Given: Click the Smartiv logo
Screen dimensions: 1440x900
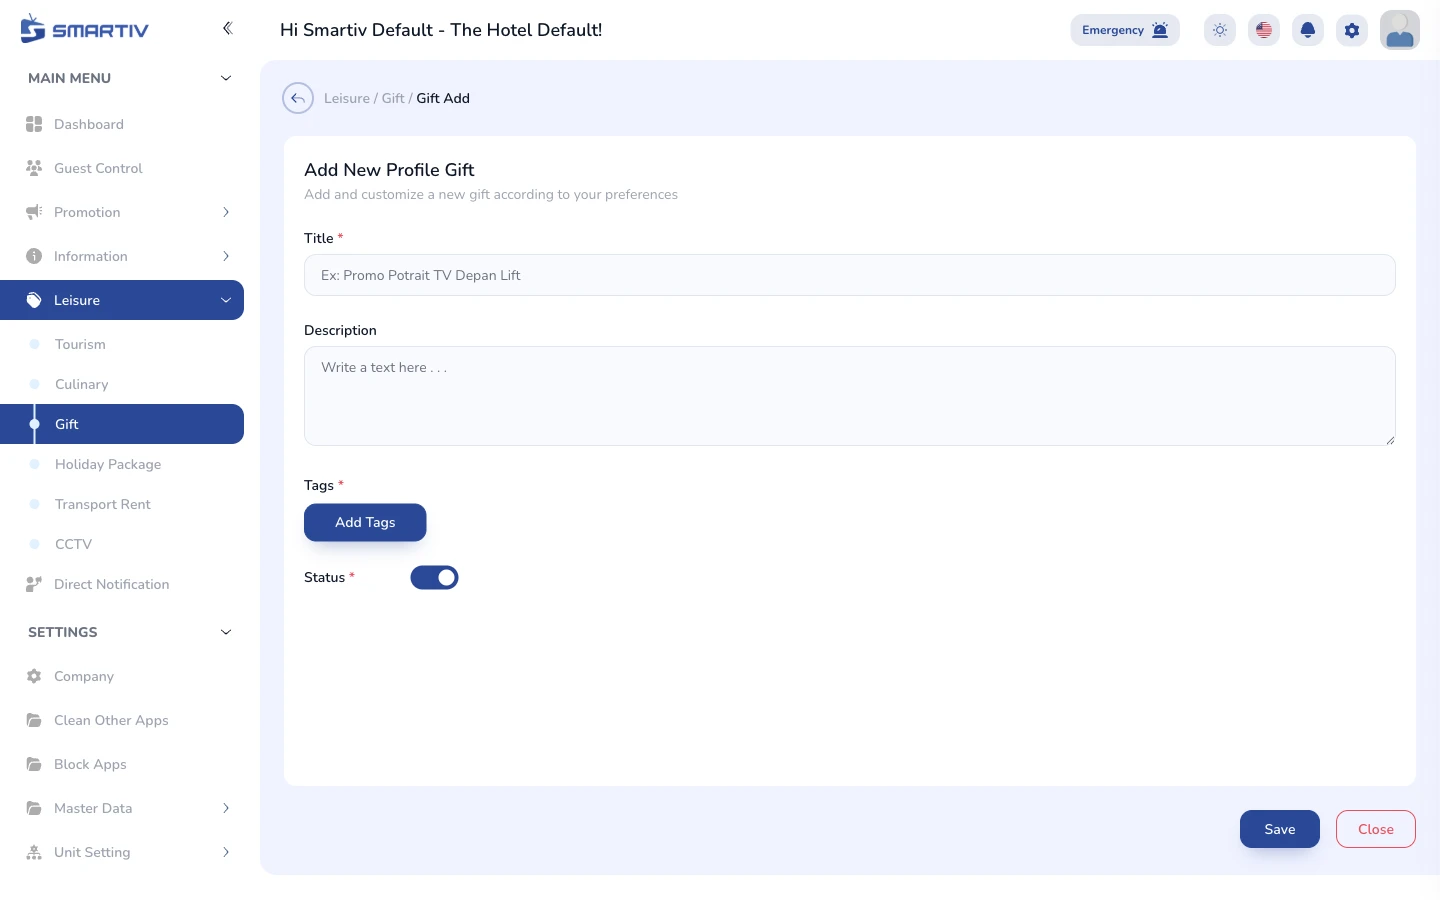Looking at the screenshot, I should 84,29.
